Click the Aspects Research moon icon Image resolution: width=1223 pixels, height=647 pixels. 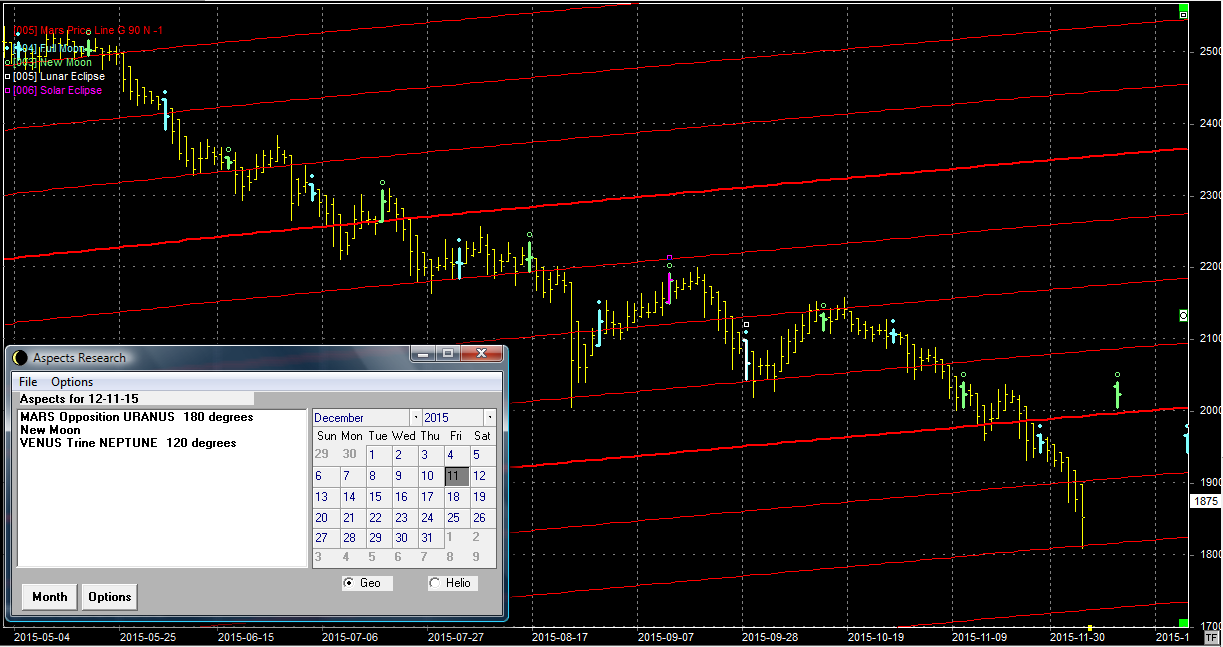(20, 358)
